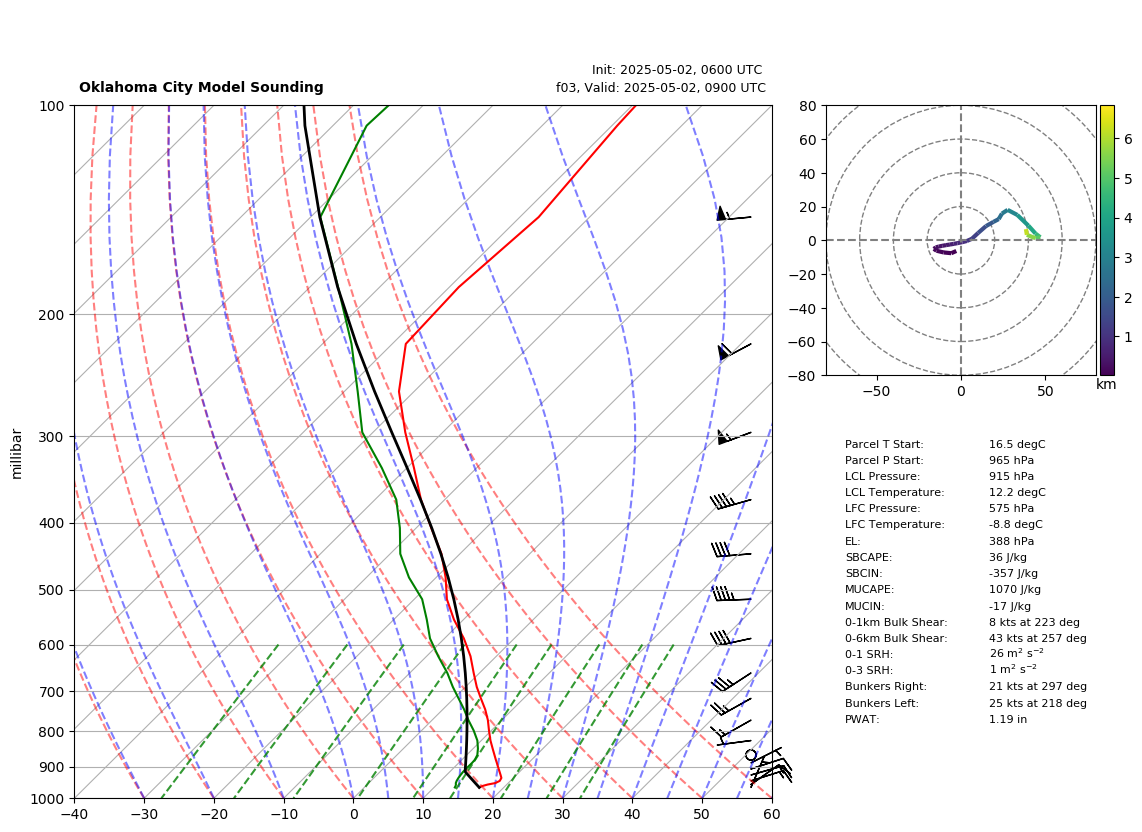Screen dimensions: 1142x832
Task: Click the 'EL:' label
Action: click(853, 541)
